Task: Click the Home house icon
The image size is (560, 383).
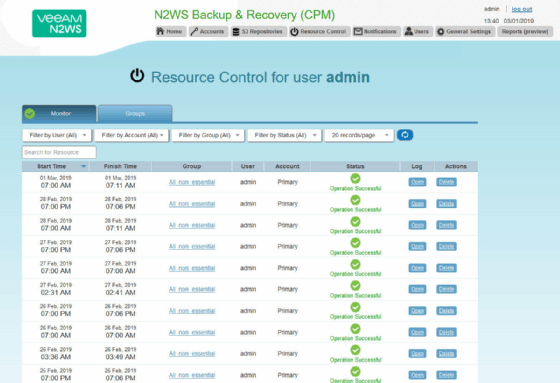Action: [x=160, y=31]
